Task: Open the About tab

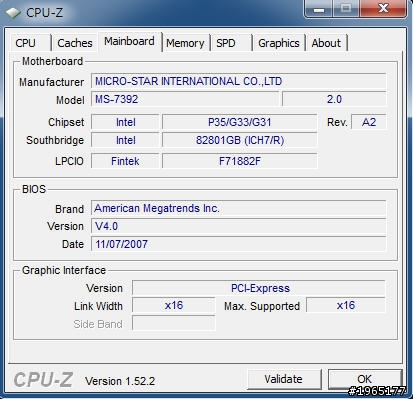Action: pos(326,43)
